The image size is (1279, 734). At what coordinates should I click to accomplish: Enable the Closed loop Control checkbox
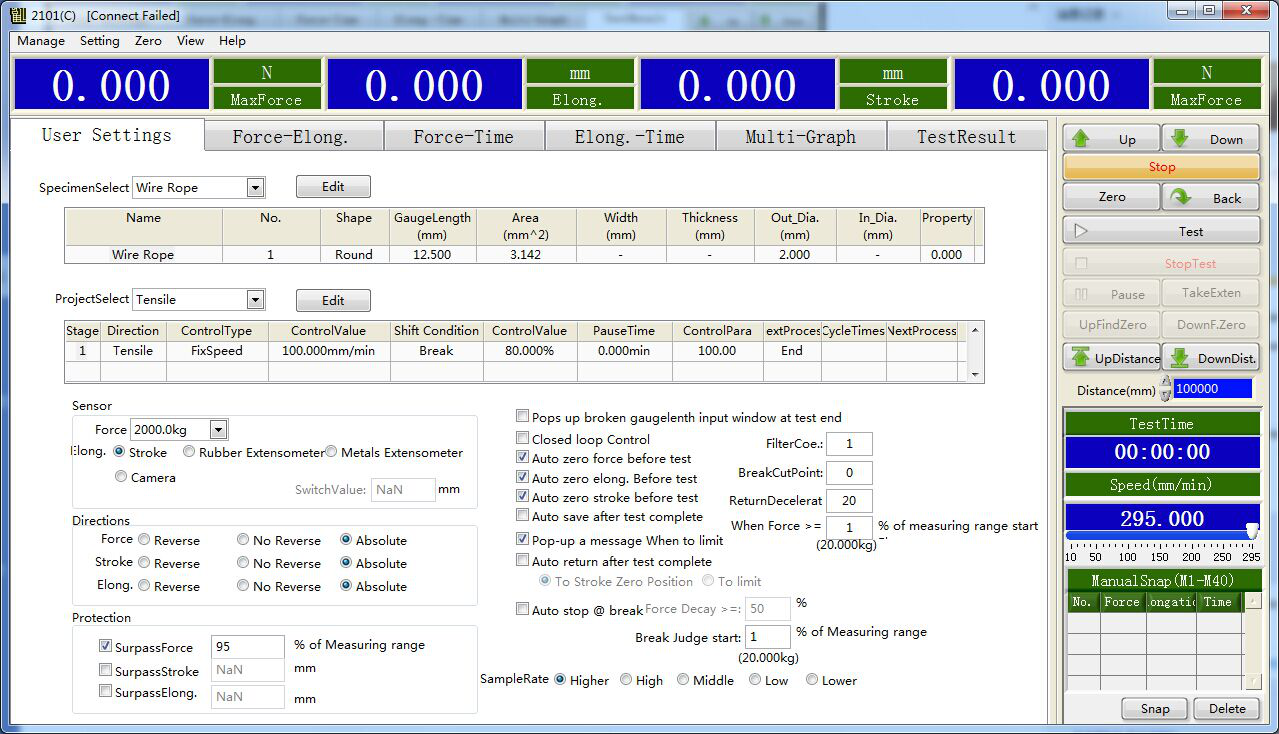pyautogui.click(x=523, y=438)
